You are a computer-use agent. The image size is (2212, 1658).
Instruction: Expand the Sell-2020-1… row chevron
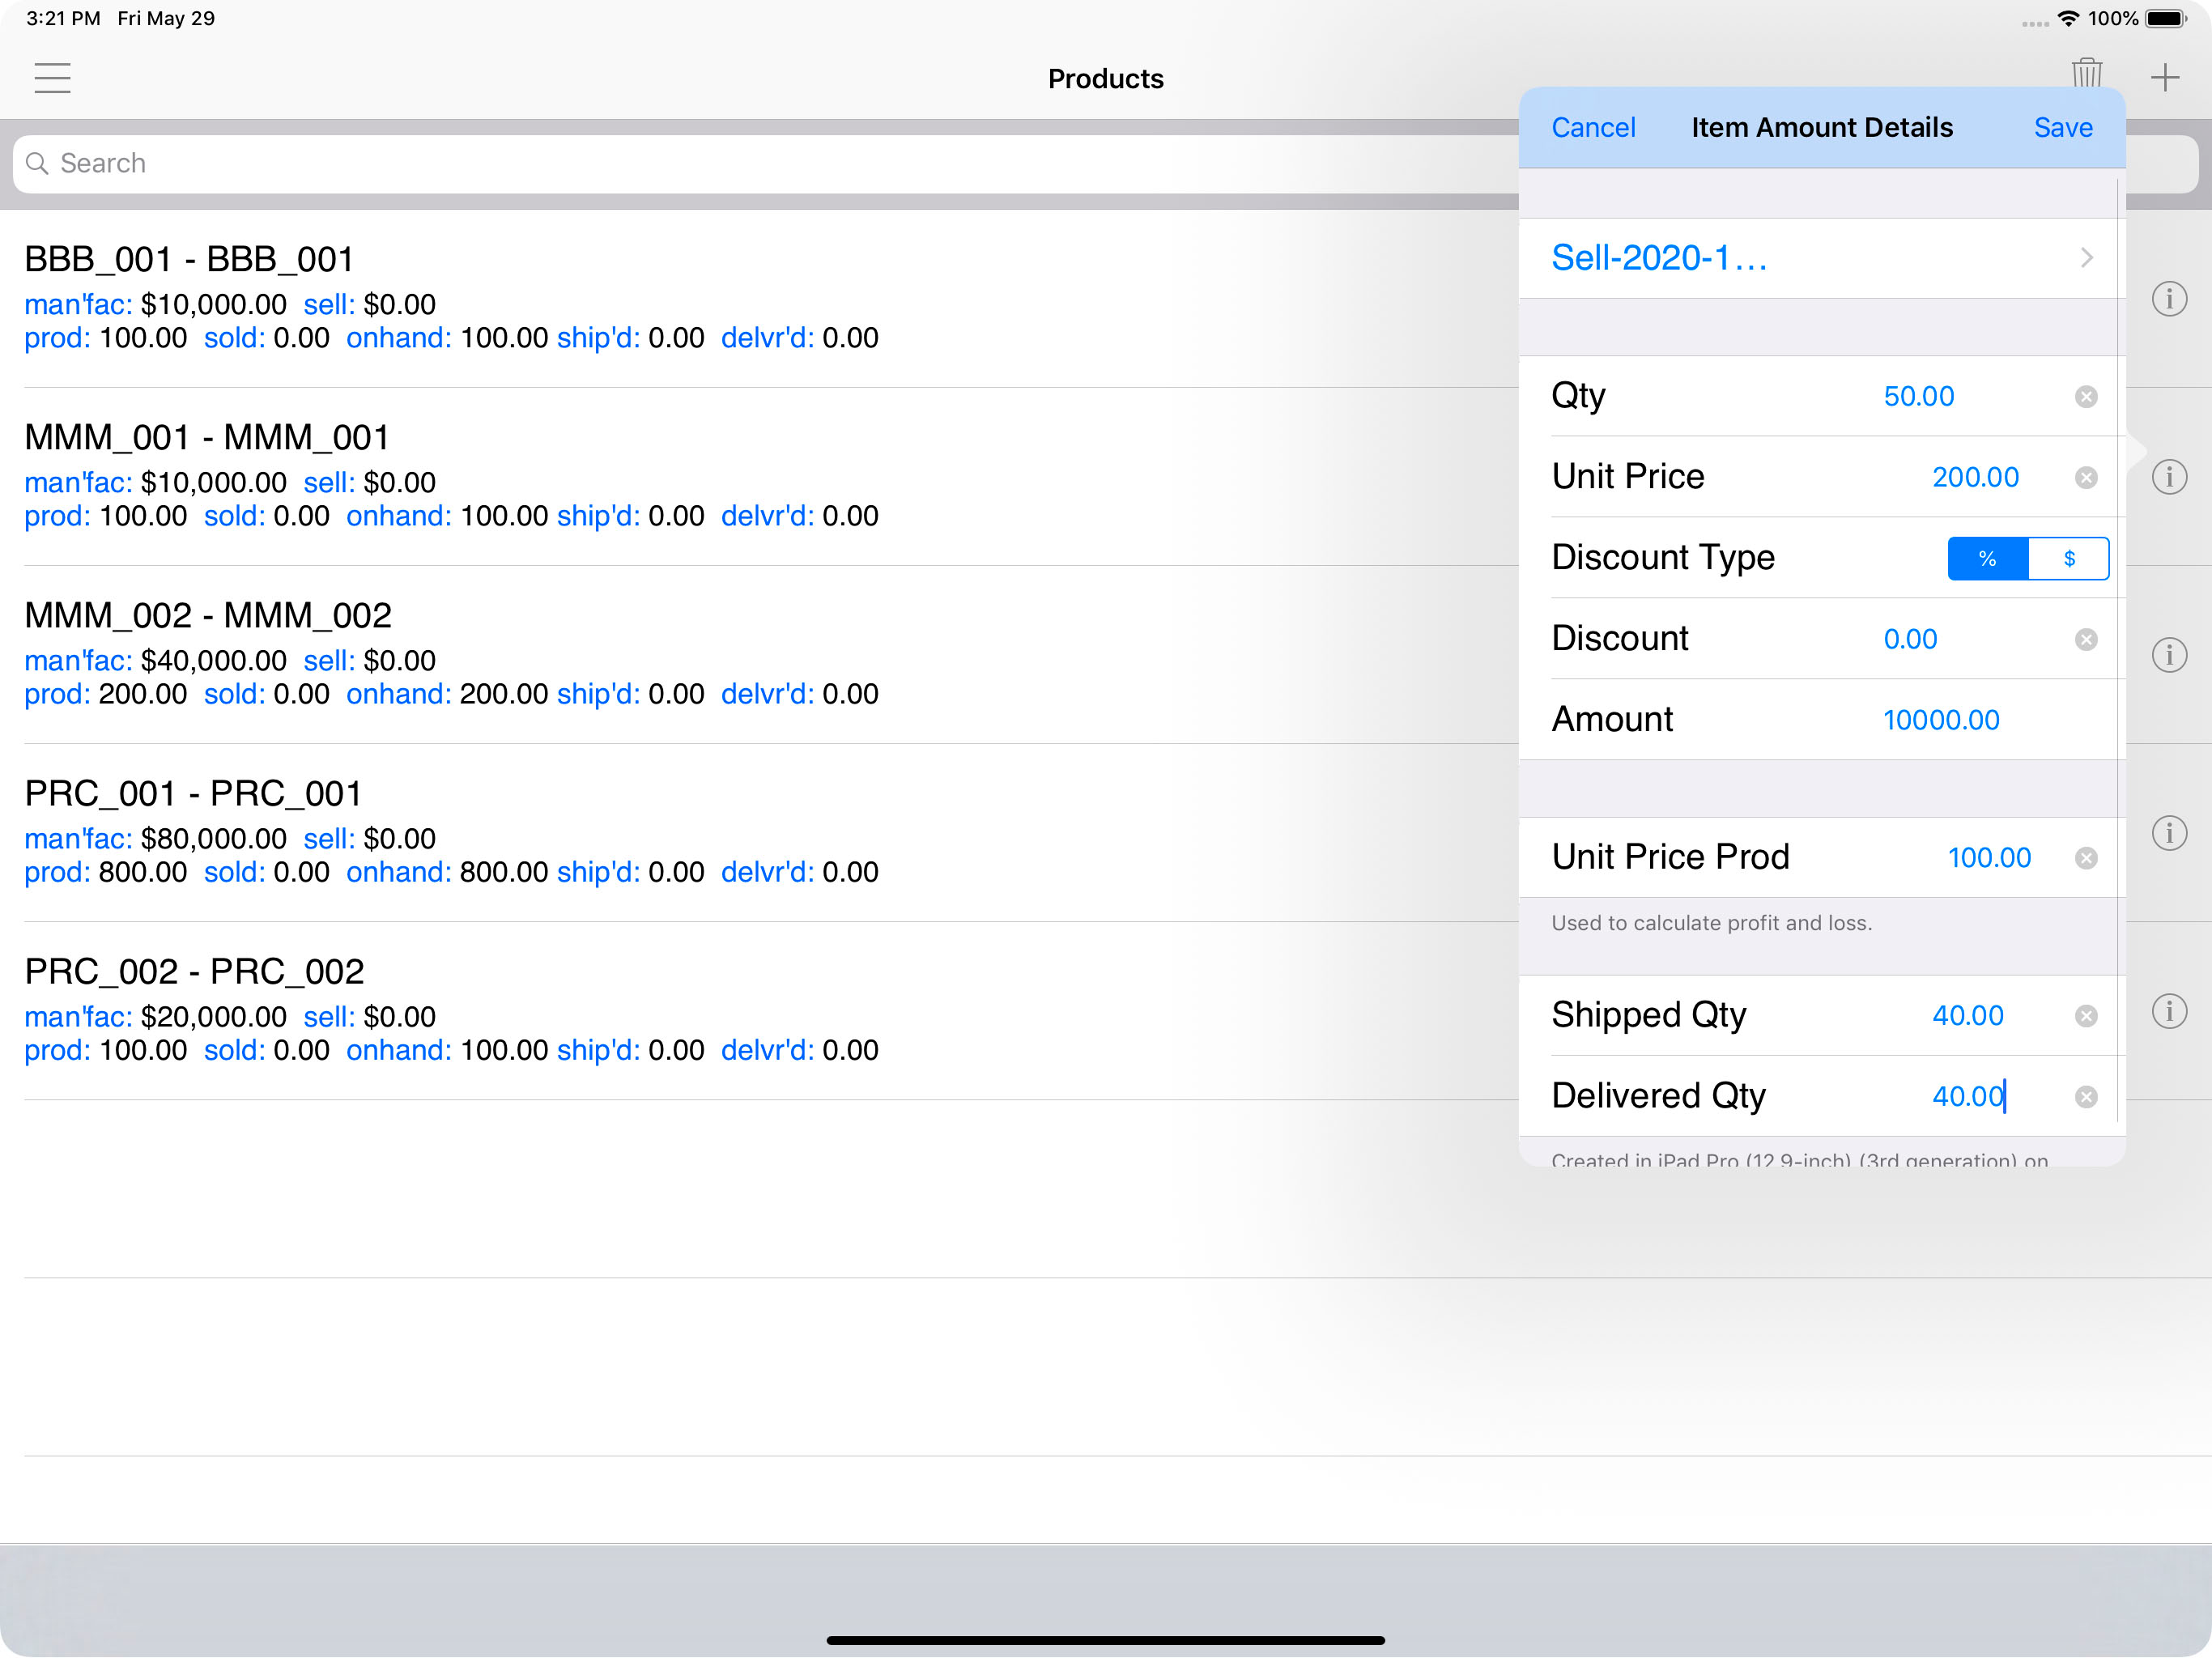2087,258
